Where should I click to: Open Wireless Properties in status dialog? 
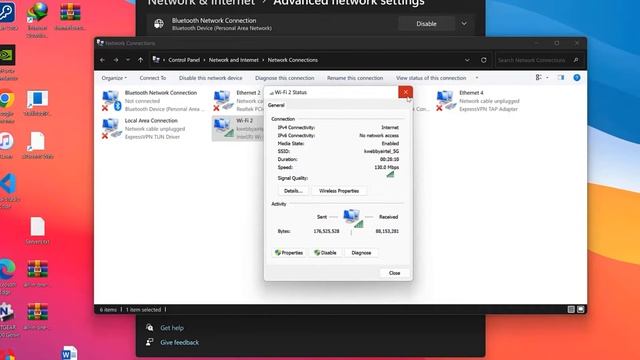[339, 191]
